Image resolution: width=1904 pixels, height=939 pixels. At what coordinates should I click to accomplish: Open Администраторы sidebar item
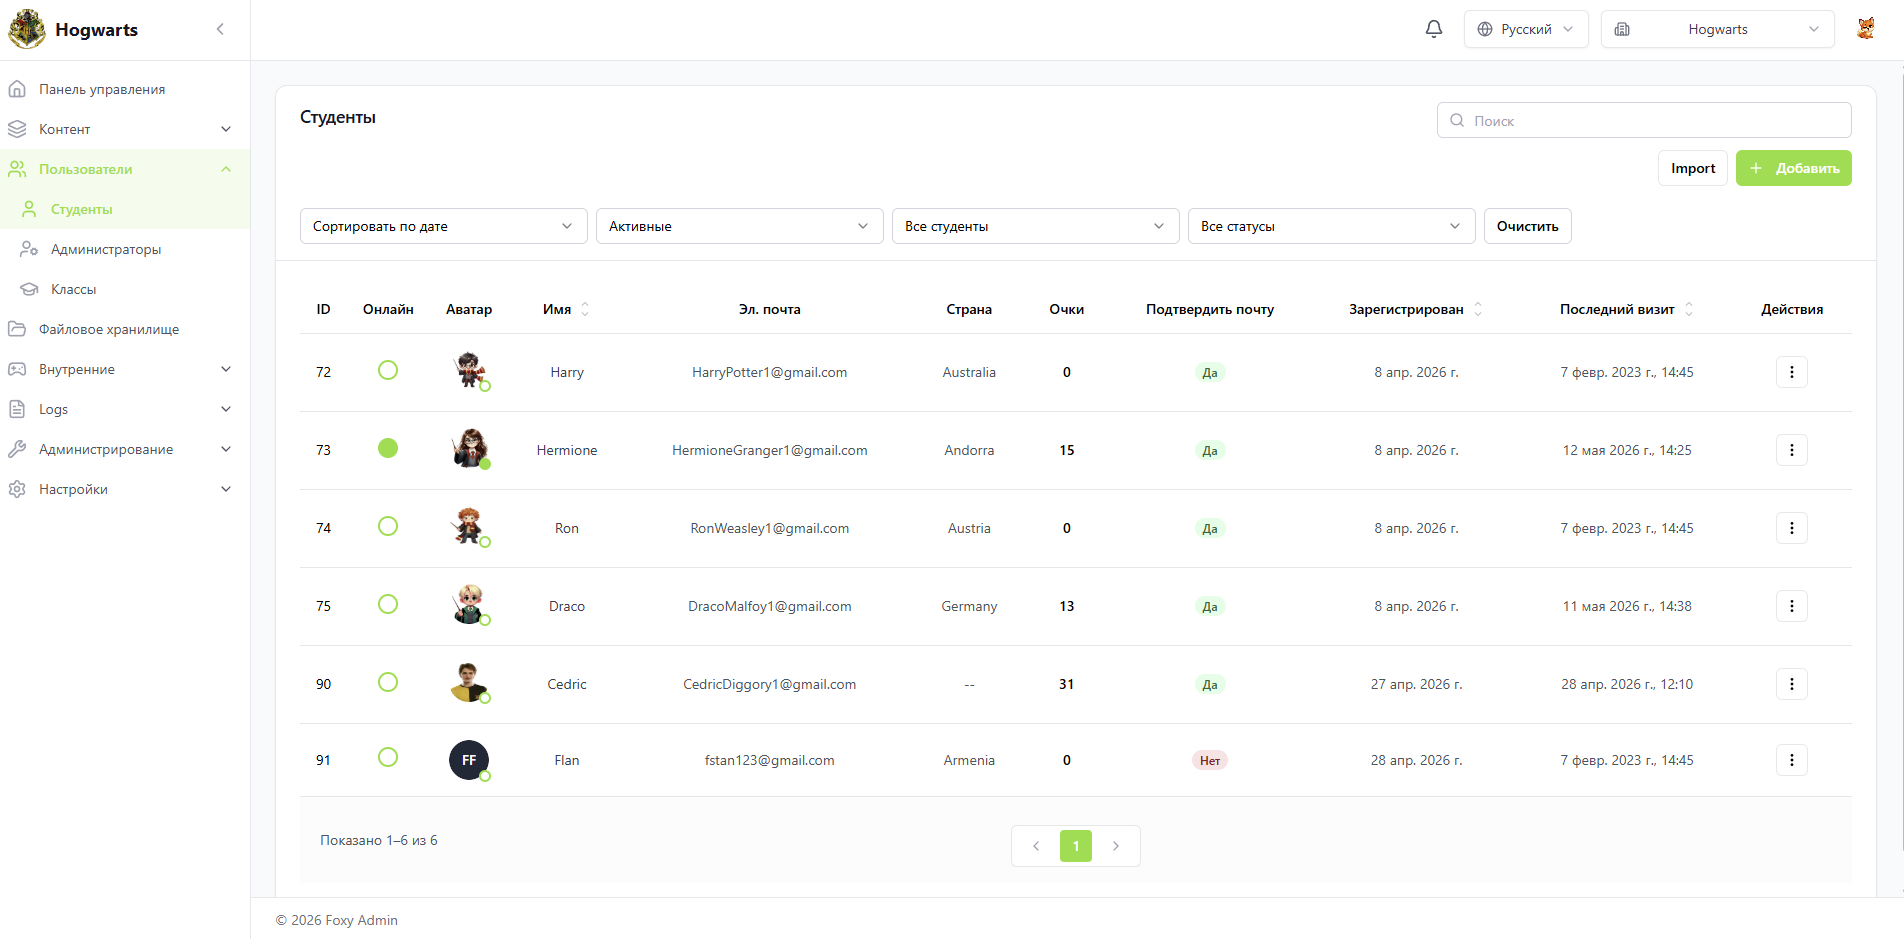tap(125, 249)
